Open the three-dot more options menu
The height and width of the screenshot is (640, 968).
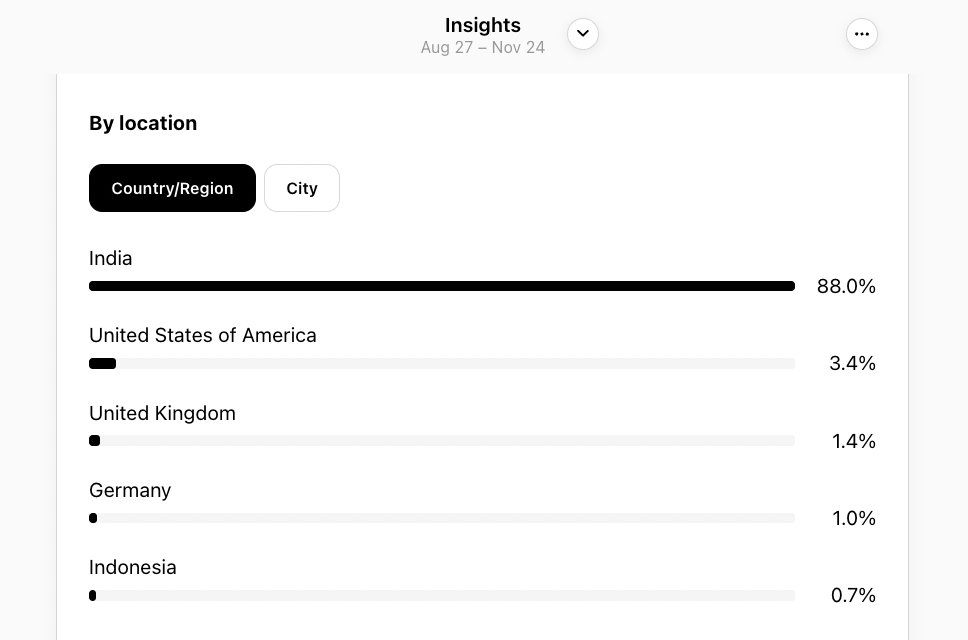point(862,34)
